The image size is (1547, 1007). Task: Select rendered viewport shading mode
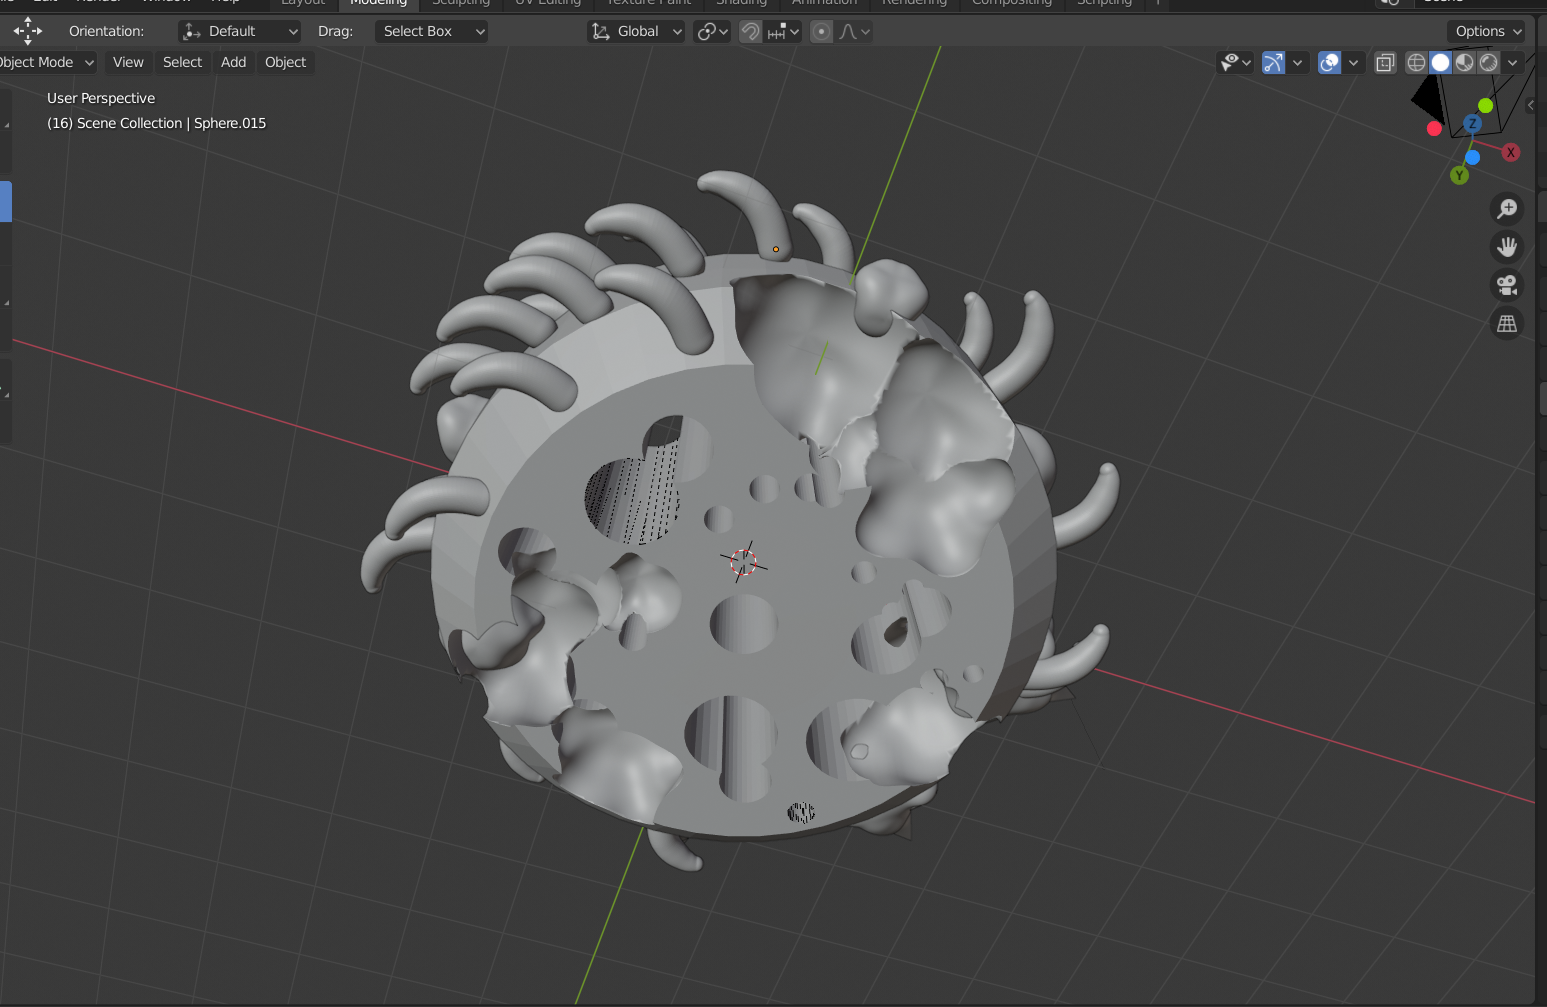pos(1488,62)
